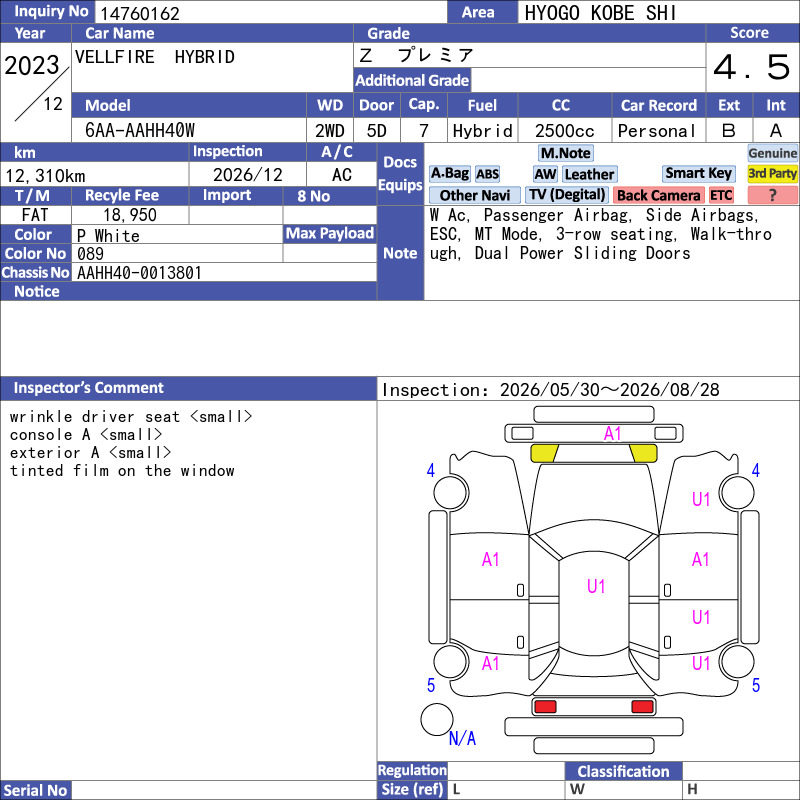Click the score value 4.5

tap(752, 67)
